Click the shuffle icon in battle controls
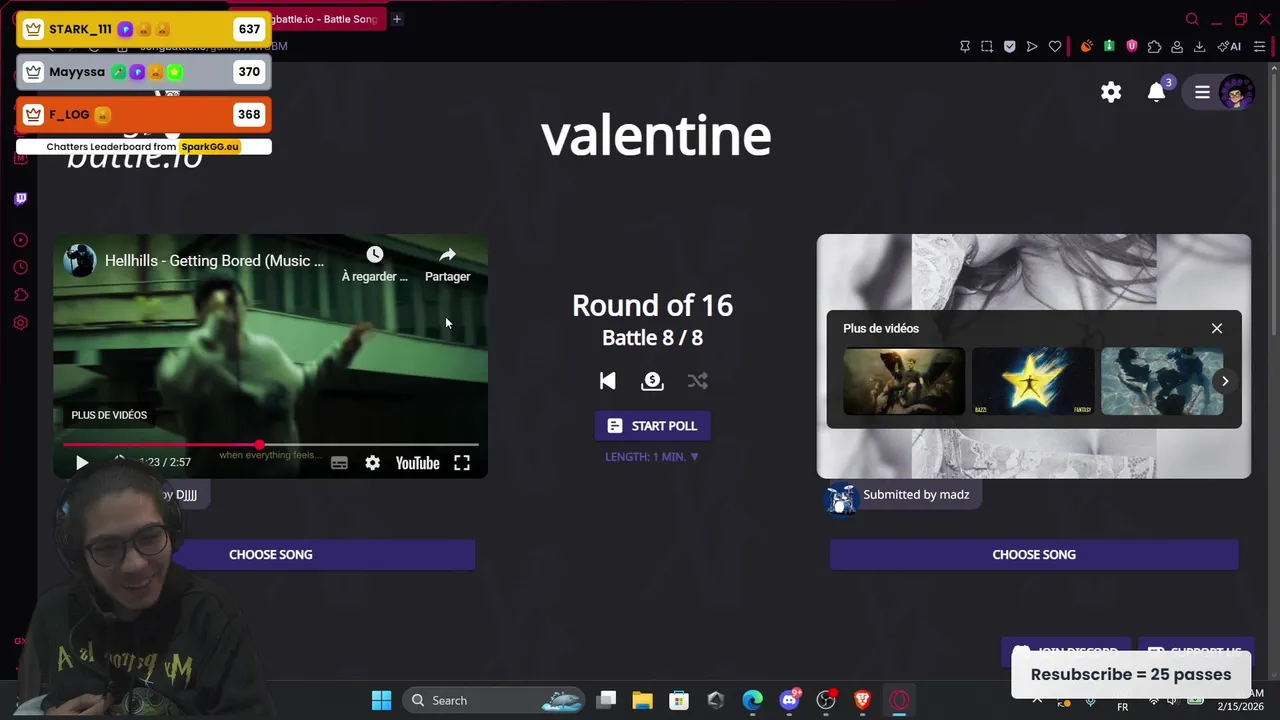 coord(698,381)
